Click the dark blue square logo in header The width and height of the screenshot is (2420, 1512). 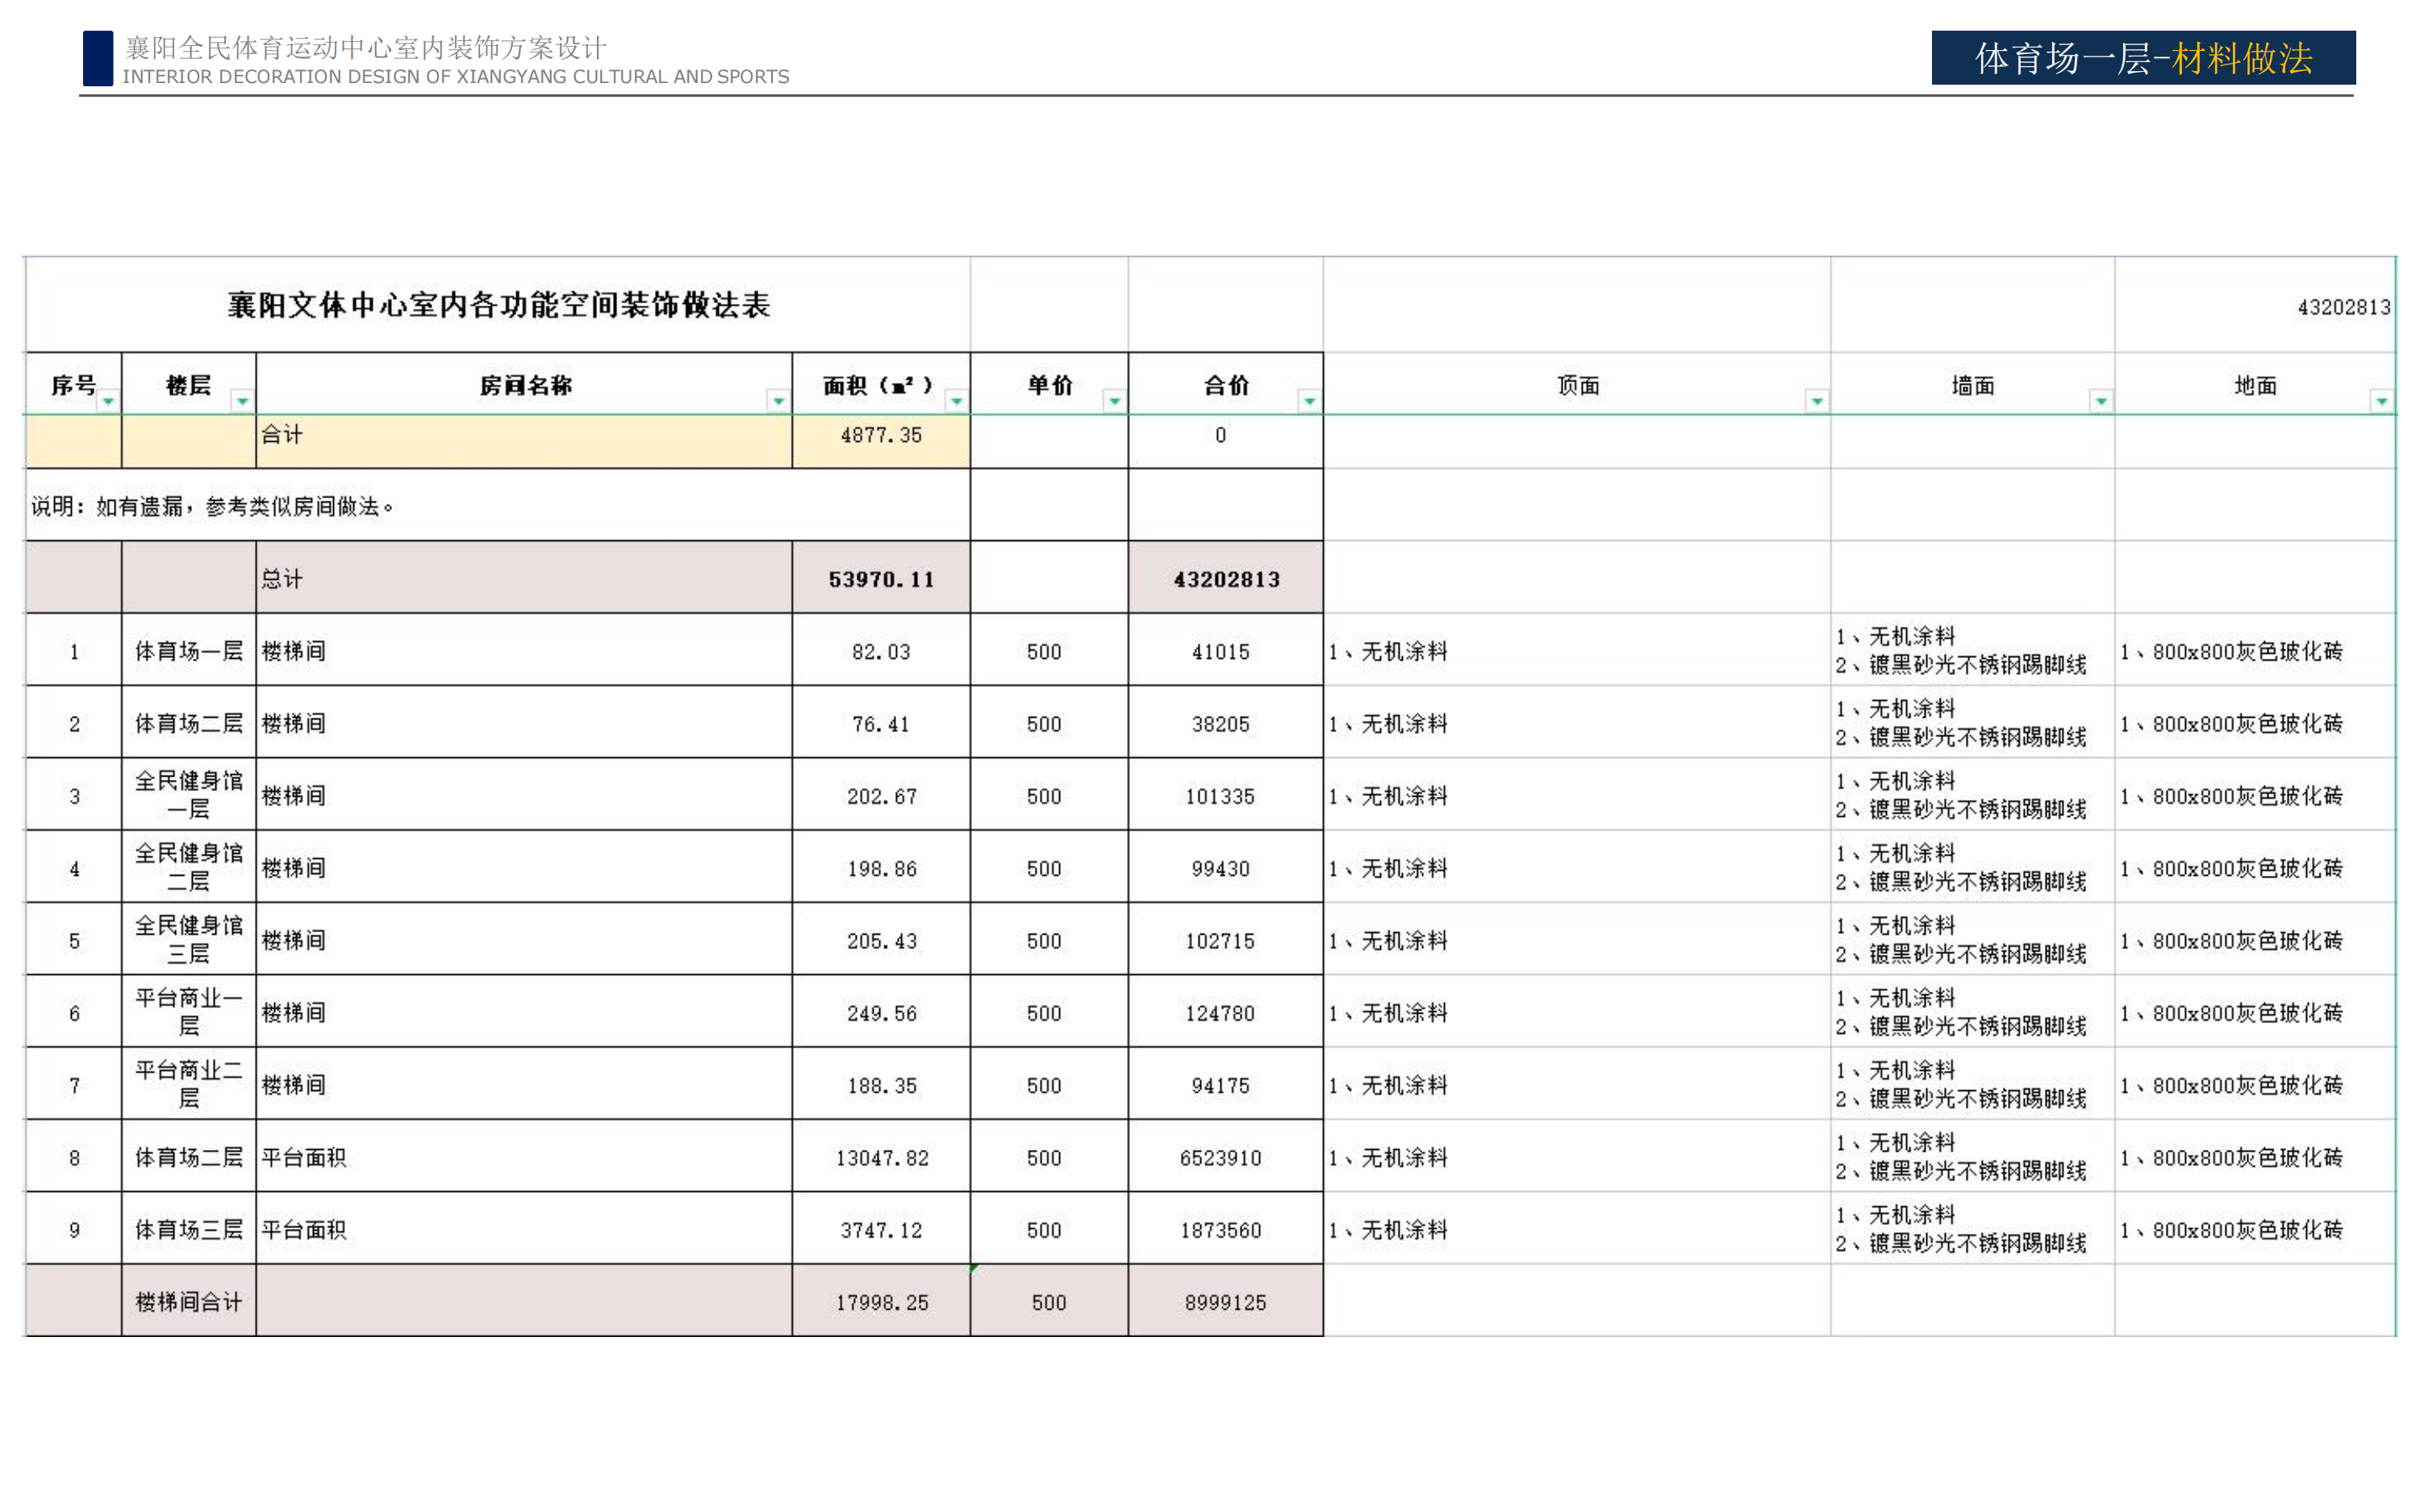[98, 58]
